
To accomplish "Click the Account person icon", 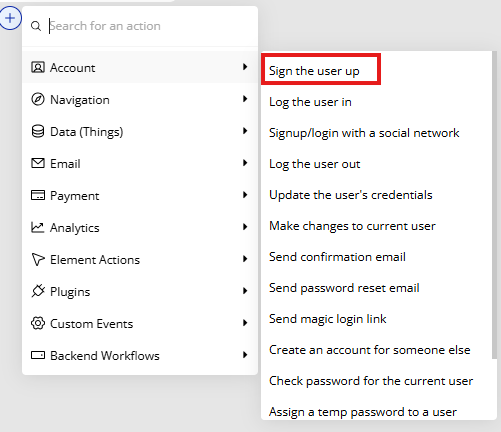I will point(38,67).
